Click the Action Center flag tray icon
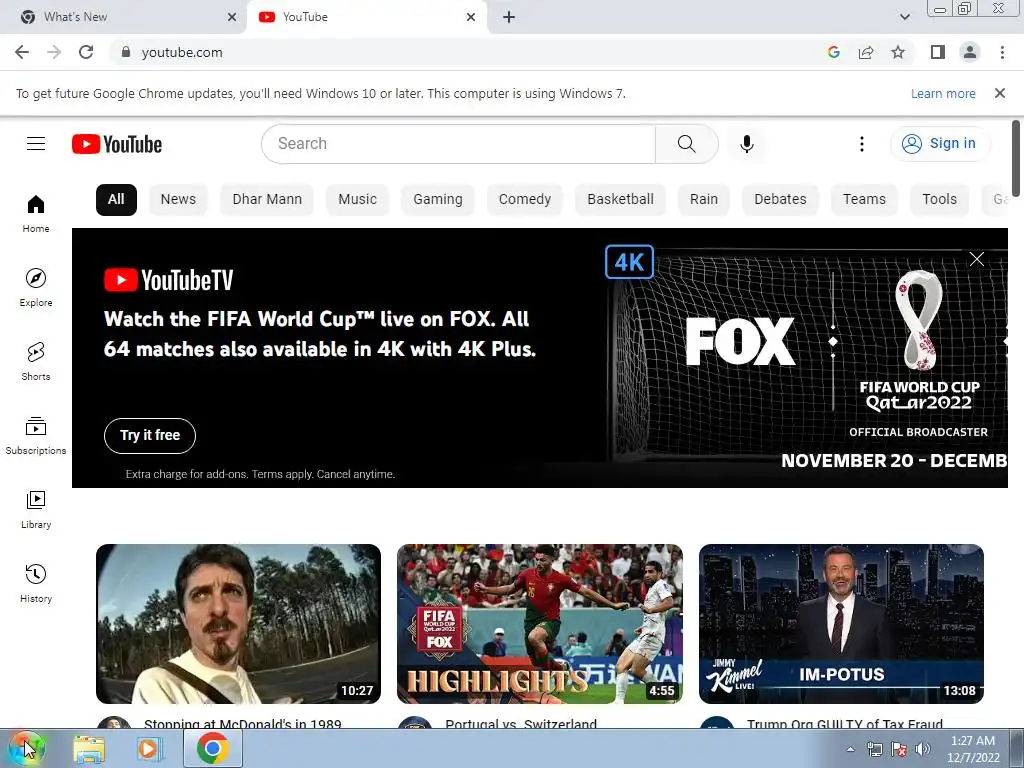Viewport: 1024px width, 768px height. point(899,749)
